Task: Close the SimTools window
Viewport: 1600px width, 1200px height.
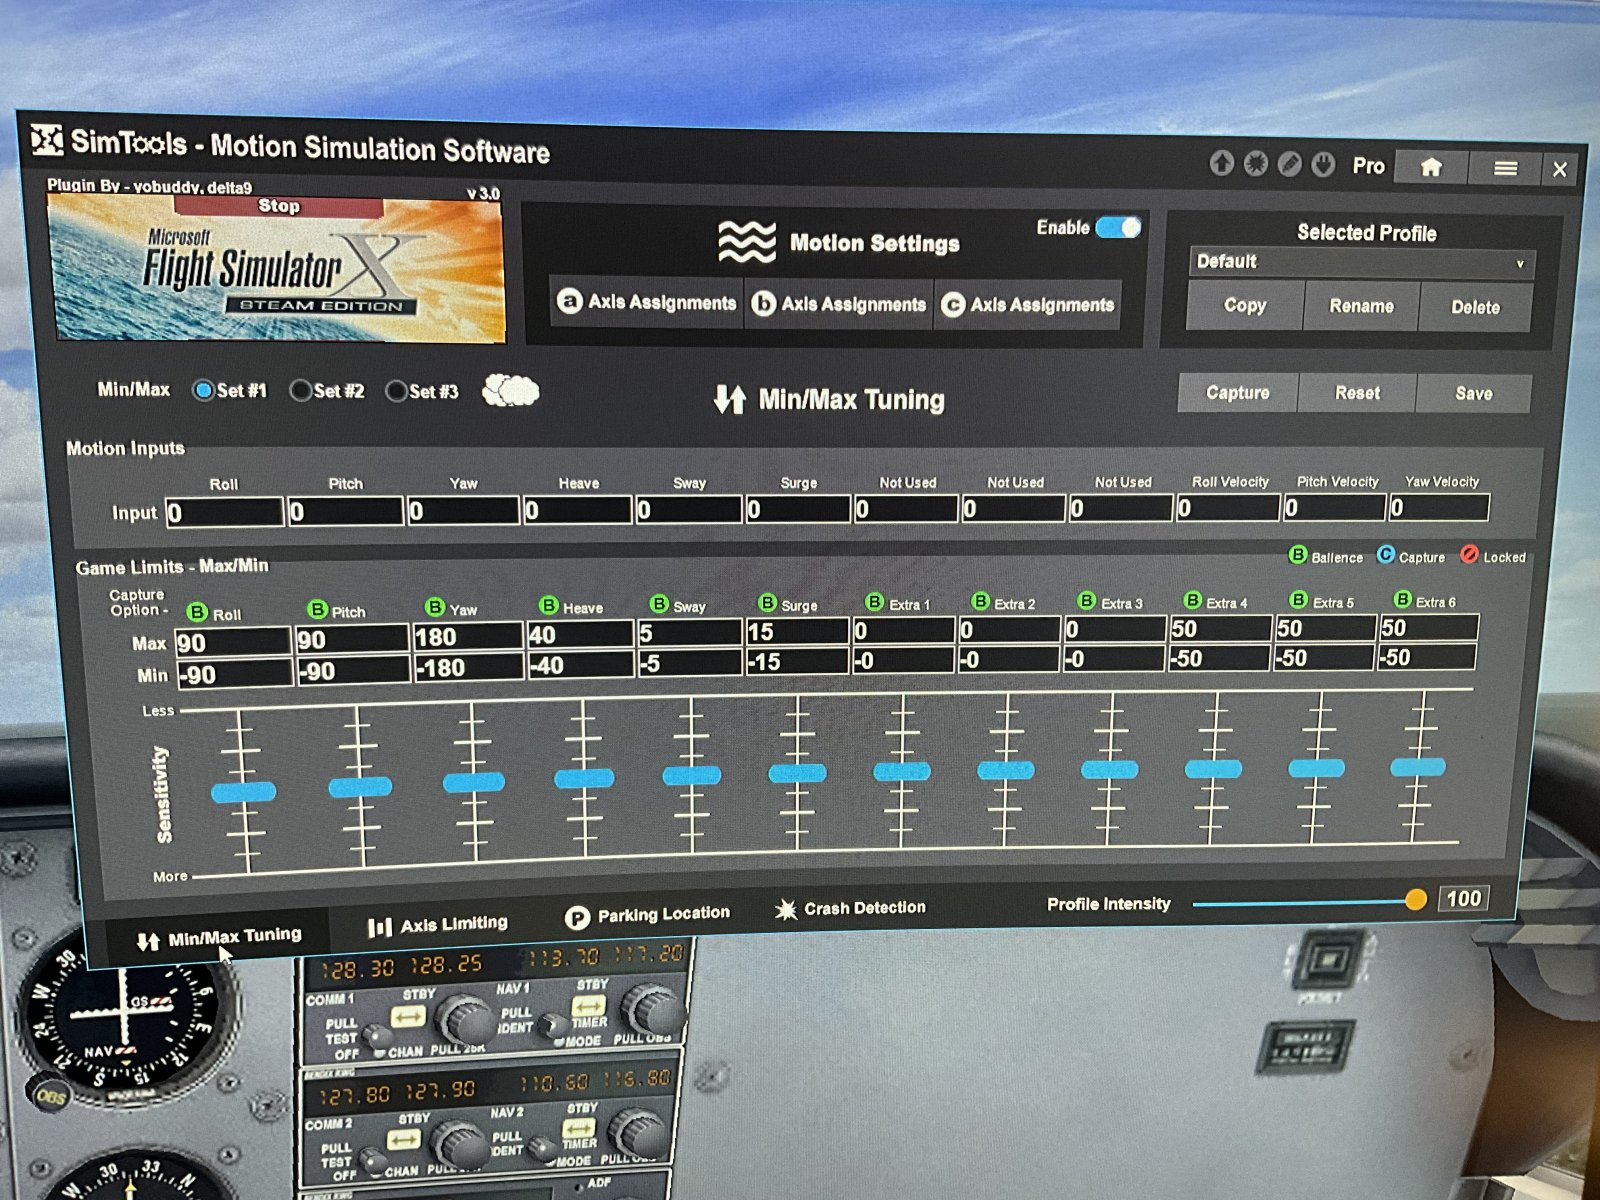Action: [1559, 170]
